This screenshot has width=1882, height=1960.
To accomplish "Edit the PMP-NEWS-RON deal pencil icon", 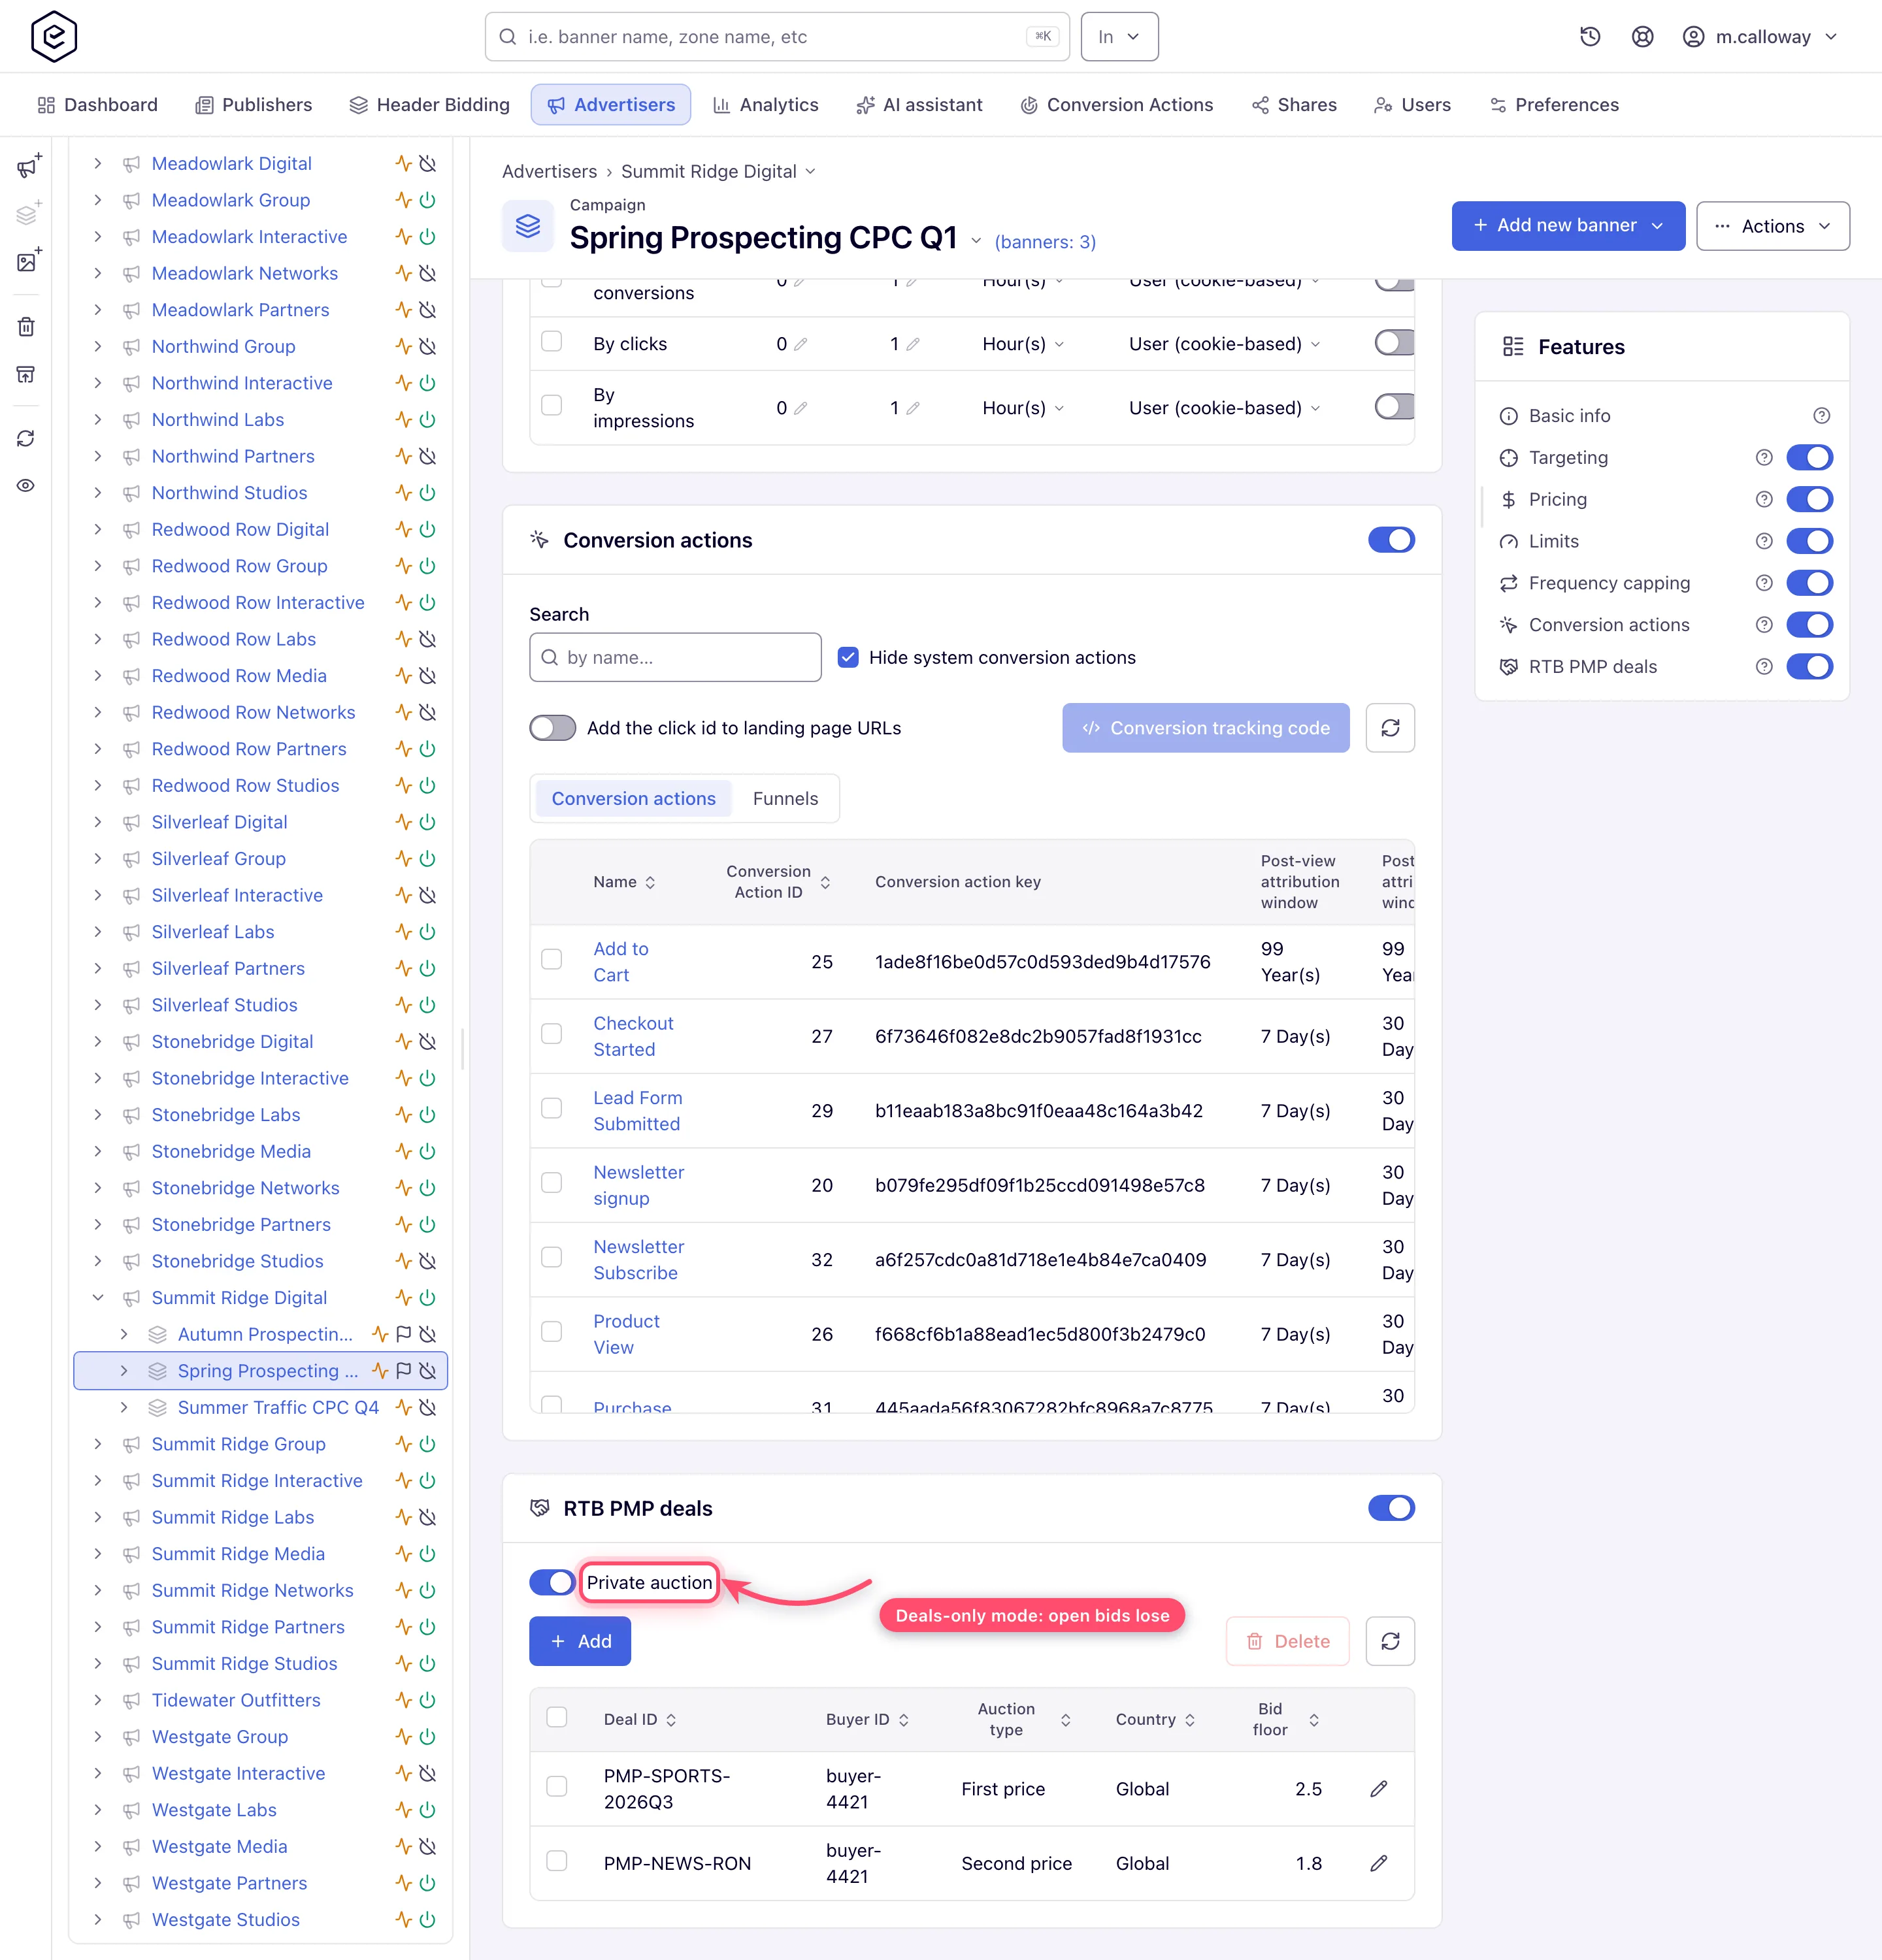I will click(x=1379, y=1863).
